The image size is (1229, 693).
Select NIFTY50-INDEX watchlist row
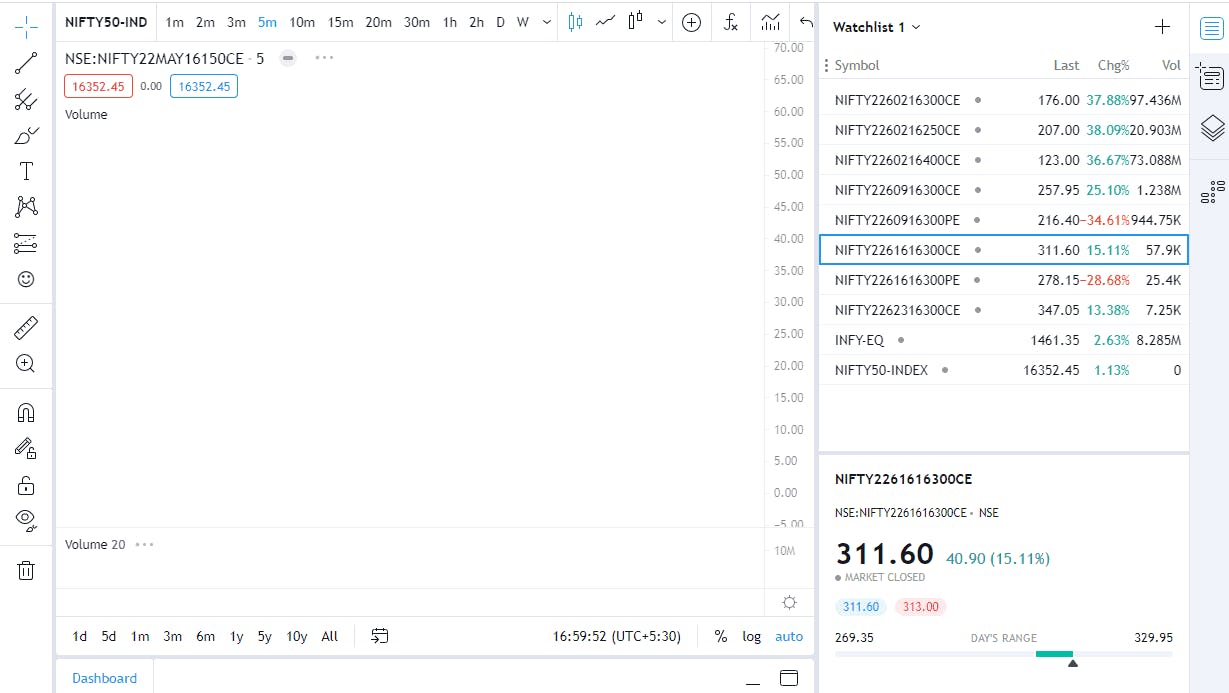1004,370
